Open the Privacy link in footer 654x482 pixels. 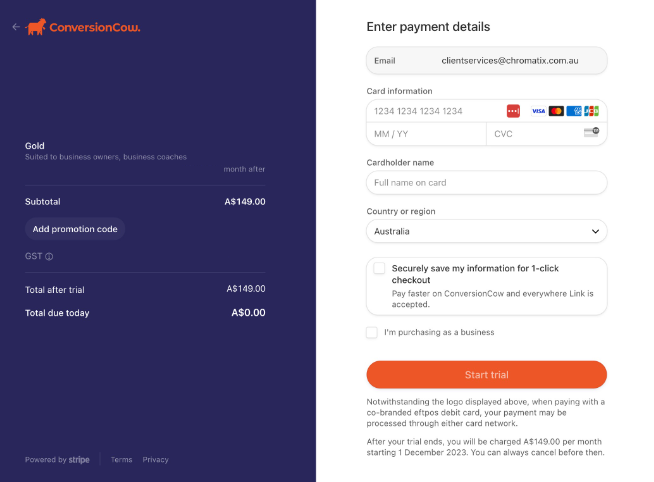tap(156, 459)
